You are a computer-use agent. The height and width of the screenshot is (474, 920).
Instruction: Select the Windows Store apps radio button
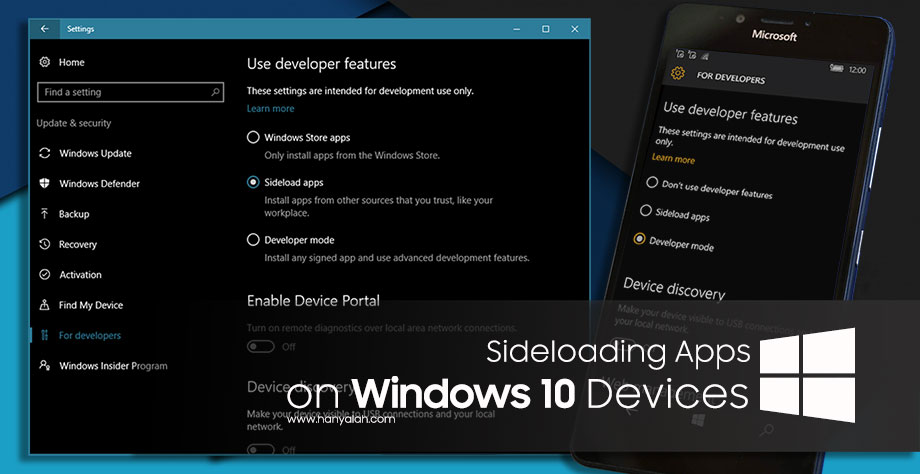pyautogui.click(x=253, y=137)
